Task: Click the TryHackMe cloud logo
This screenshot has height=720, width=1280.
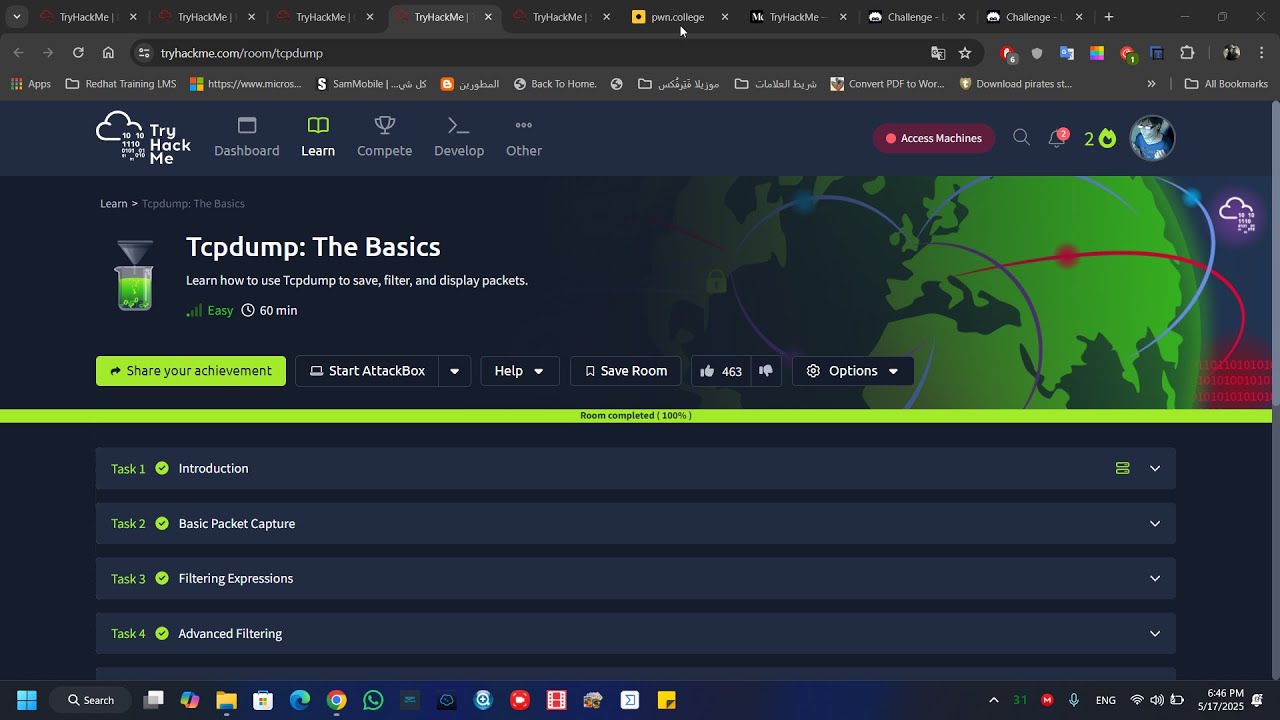Action: [x=143, y=138]
